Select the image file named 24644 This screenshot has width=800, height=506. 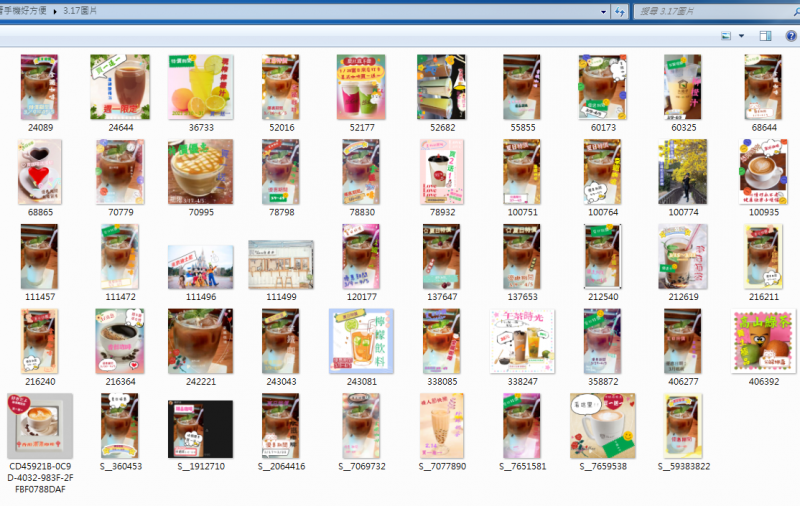(120, 87)
